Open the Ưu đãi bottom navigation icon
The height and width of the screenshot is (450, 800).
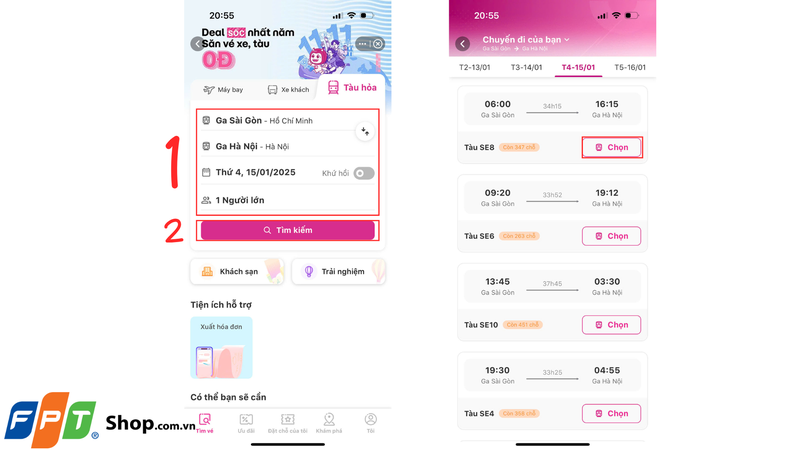246,423
